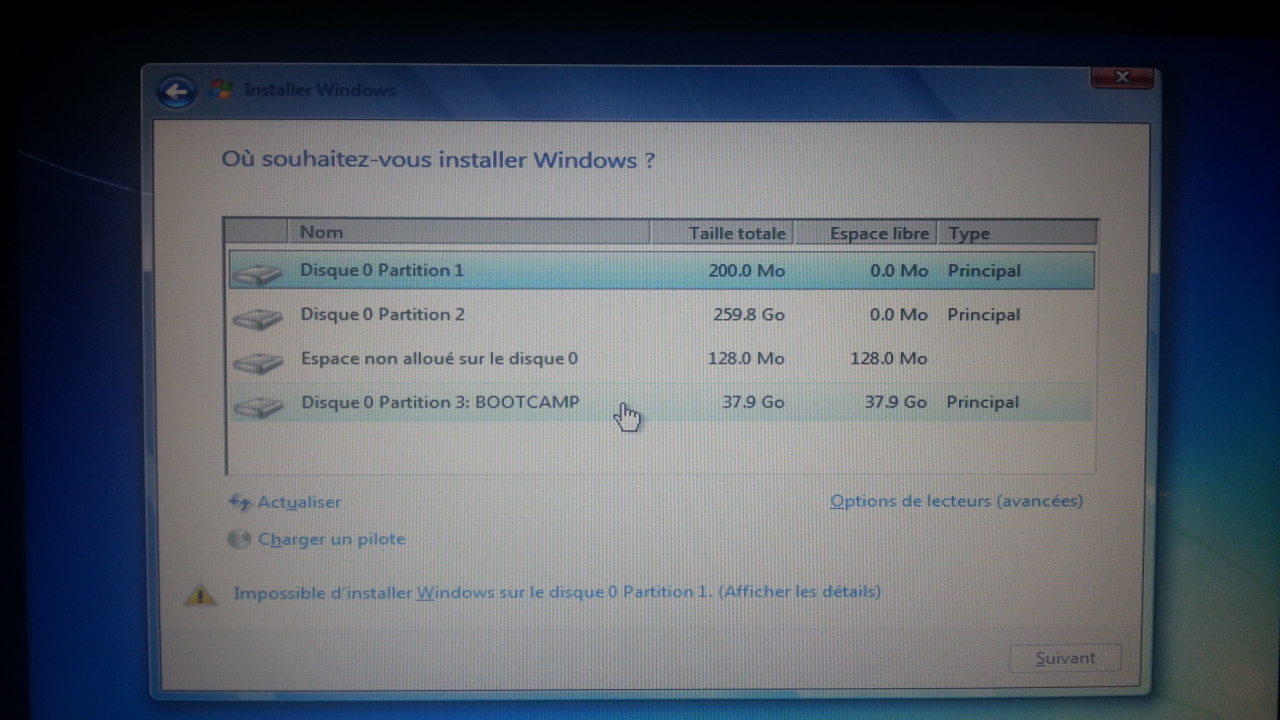The width and height of the screenshot is (1280, 720).
Task: Click the Principal type of Partition 1
Action: tap(984, 271)
